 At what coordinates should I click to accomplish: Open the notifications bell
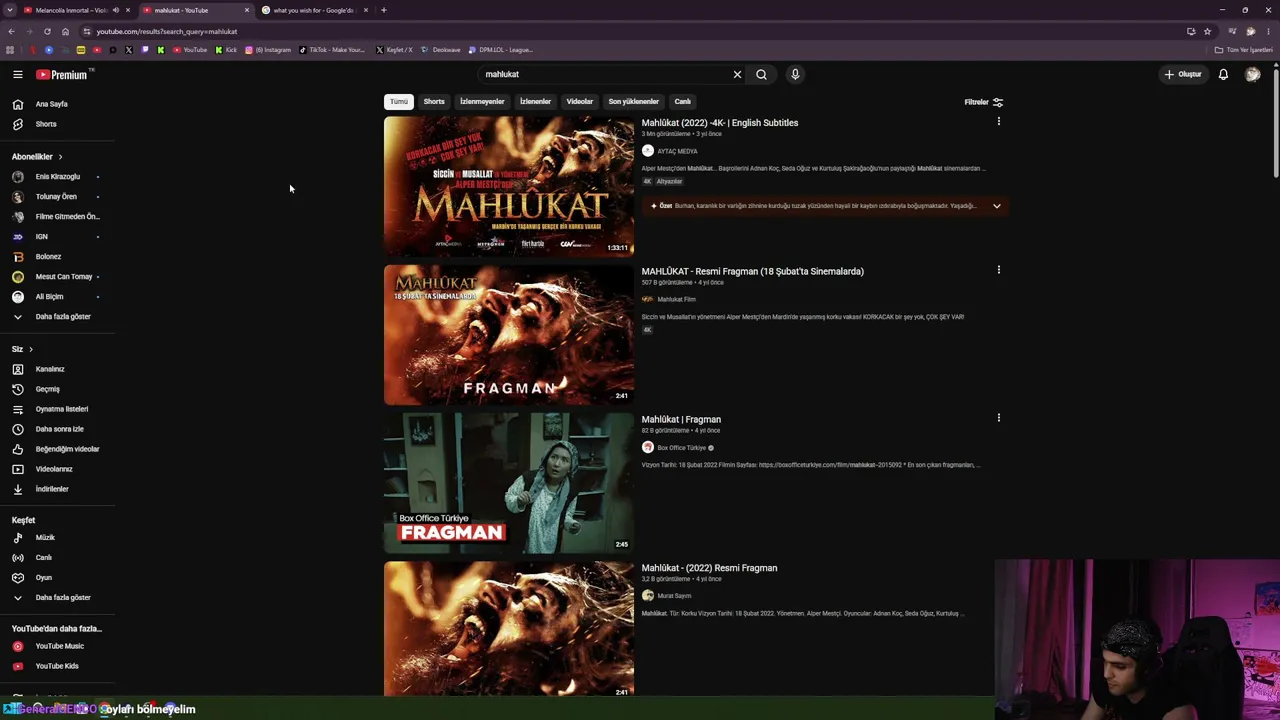1223,74
